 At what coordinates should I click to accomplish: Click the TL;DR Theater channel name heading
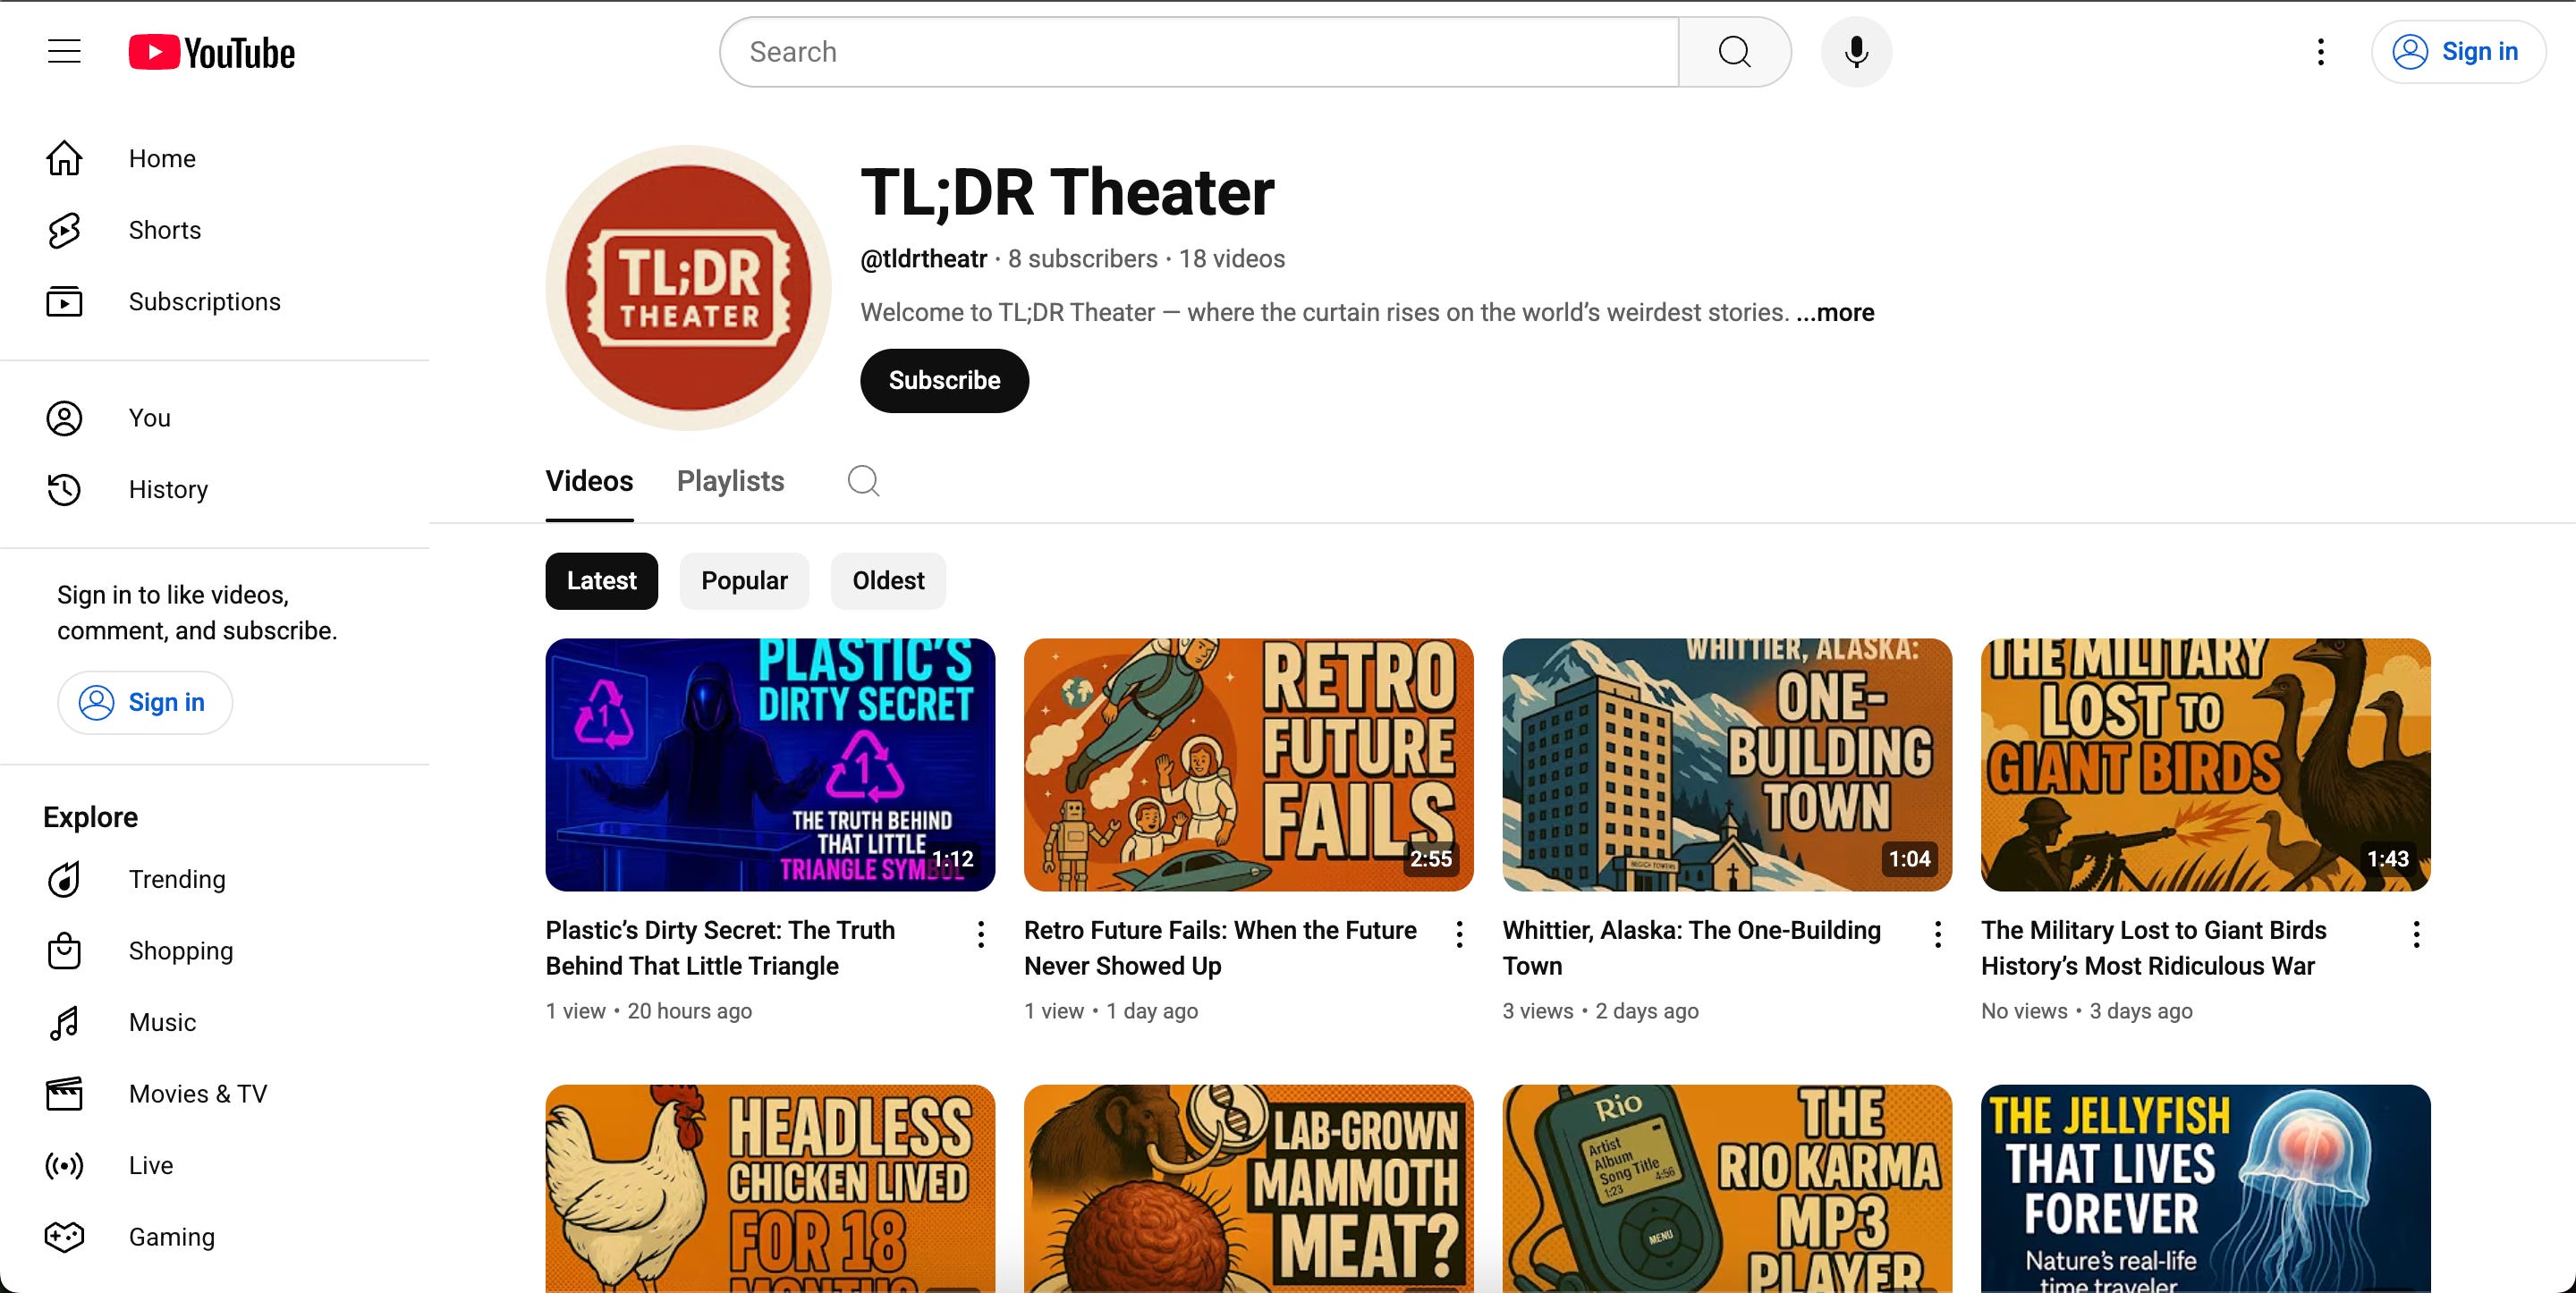tap(1067, 192)
